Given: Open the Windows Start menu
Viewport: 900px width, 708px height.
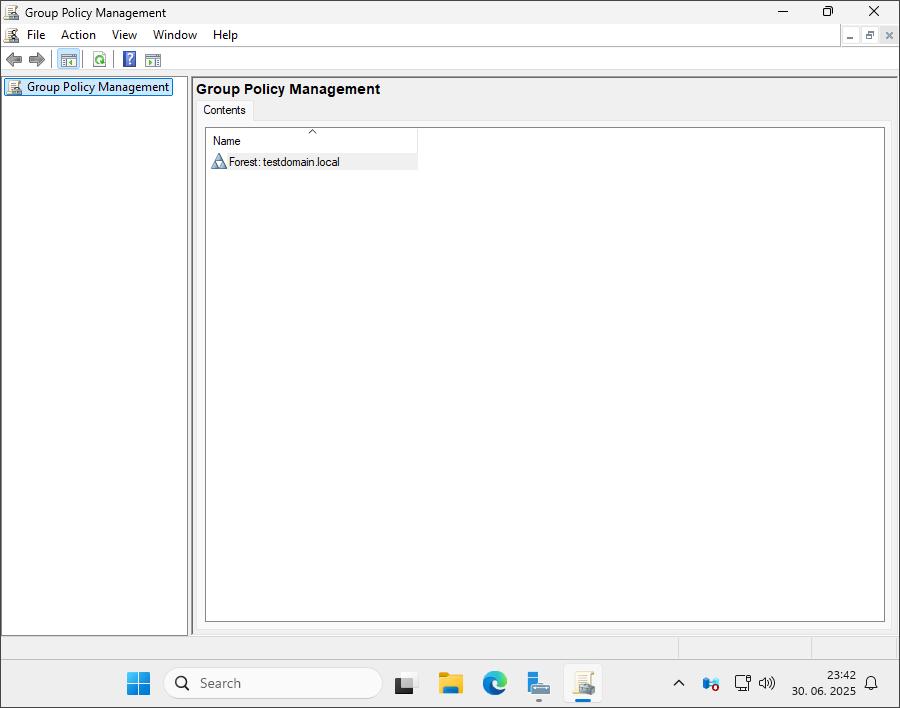Looking at the screenshot, I should (138, 683).
